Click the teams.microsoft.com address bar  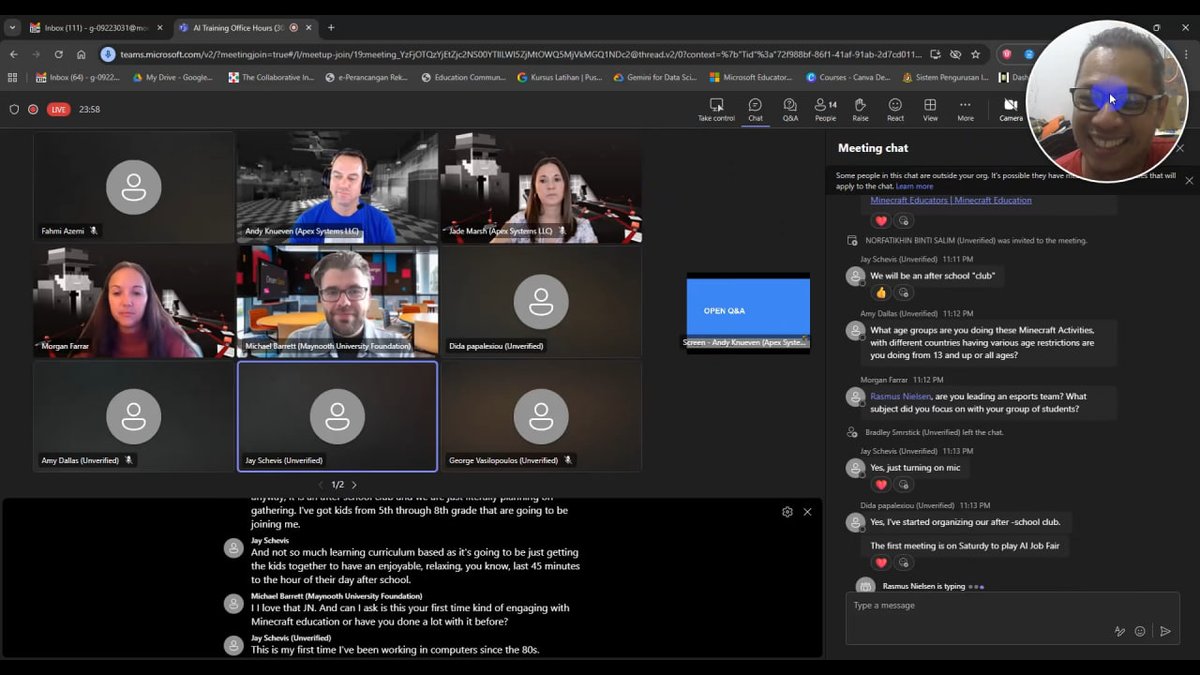click(520, 54)
